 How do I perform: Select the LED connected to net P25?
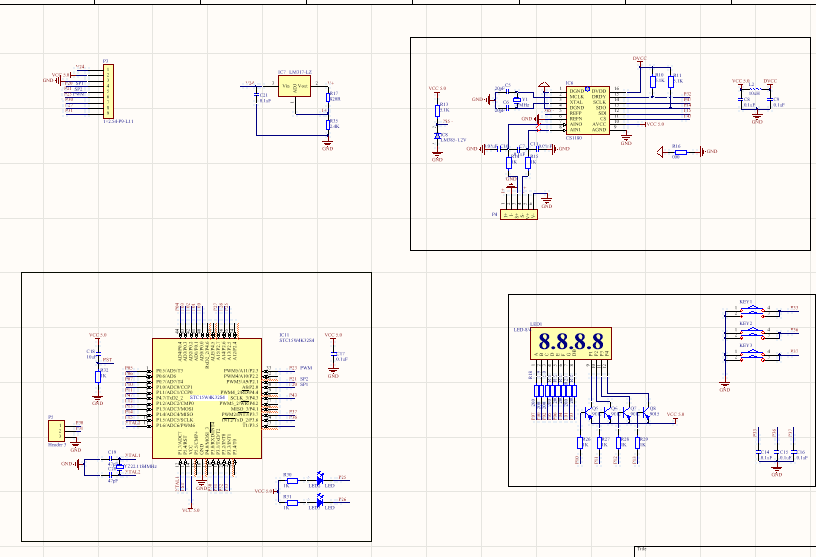[320, 479]
